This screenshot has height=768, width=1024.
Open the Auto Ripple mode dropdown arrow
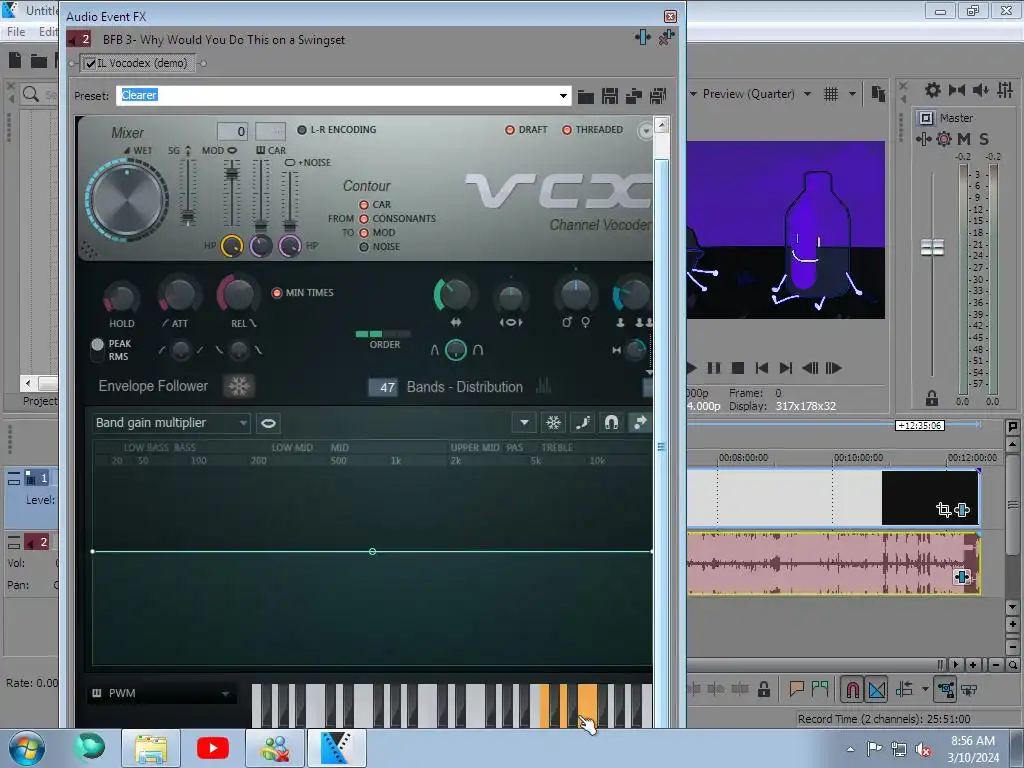pyautogui.click(x=925, y=689)
